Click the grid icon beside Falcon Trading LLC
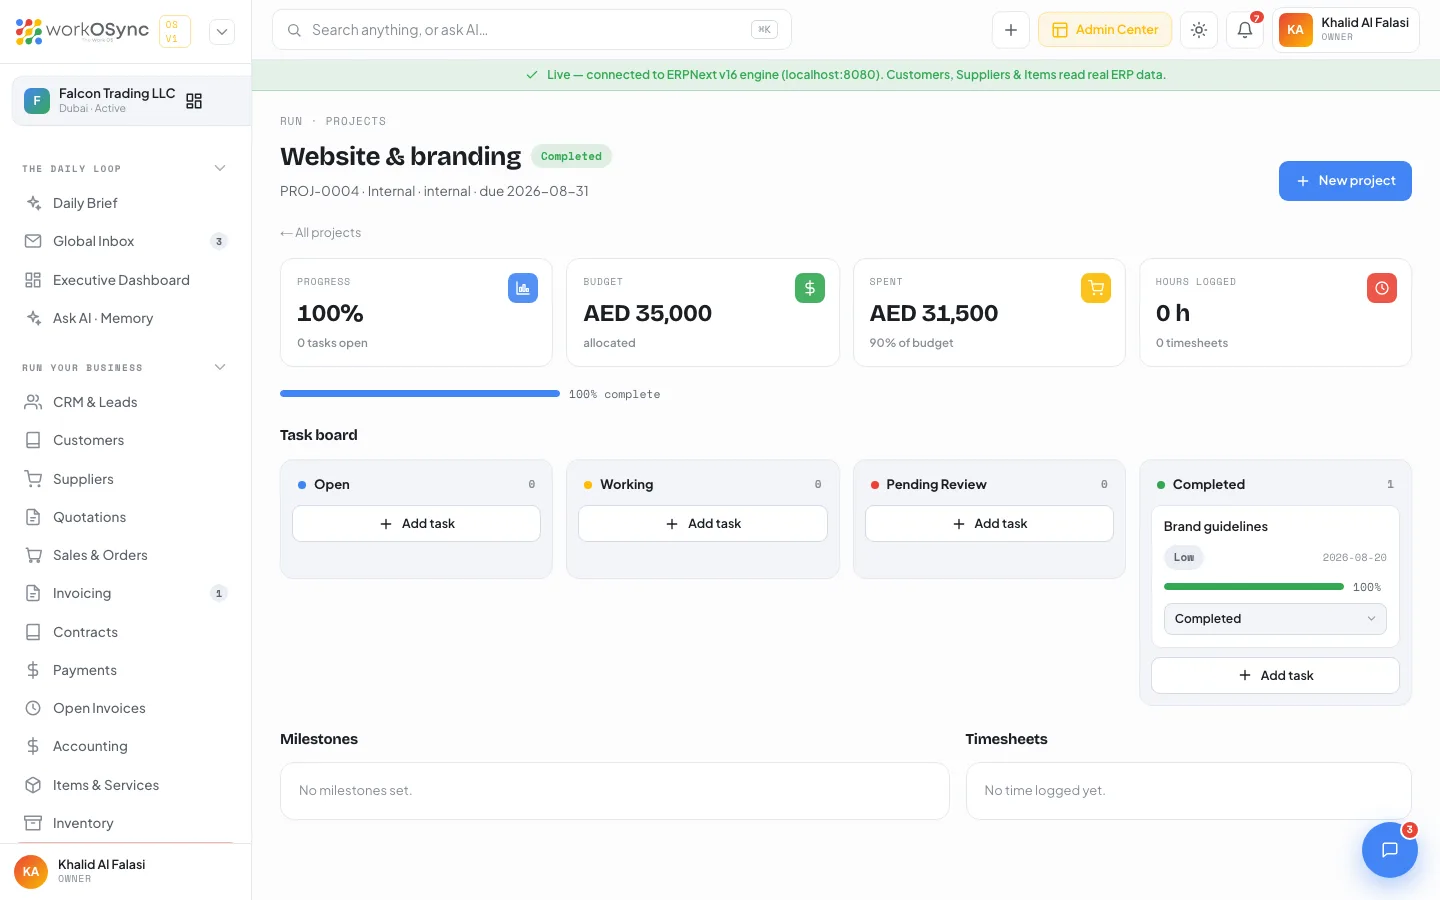Viewport: 1440px width, 900px height. tap(194, 101)
